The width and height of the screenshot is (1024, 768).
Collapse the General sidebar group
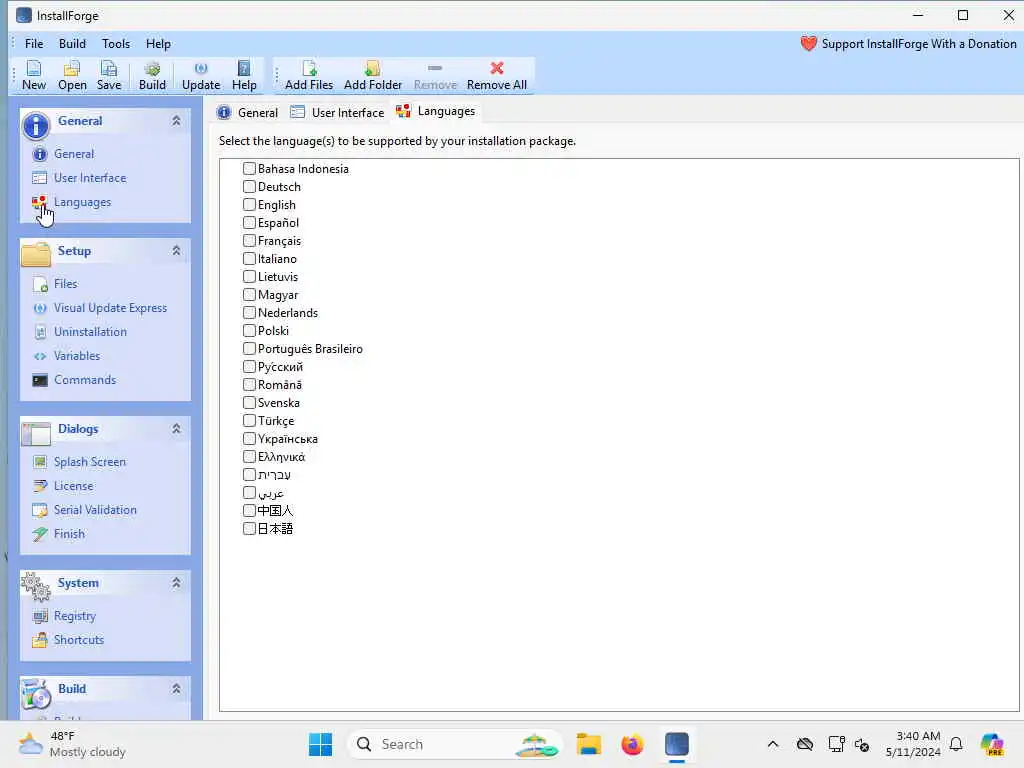point(176,121)
